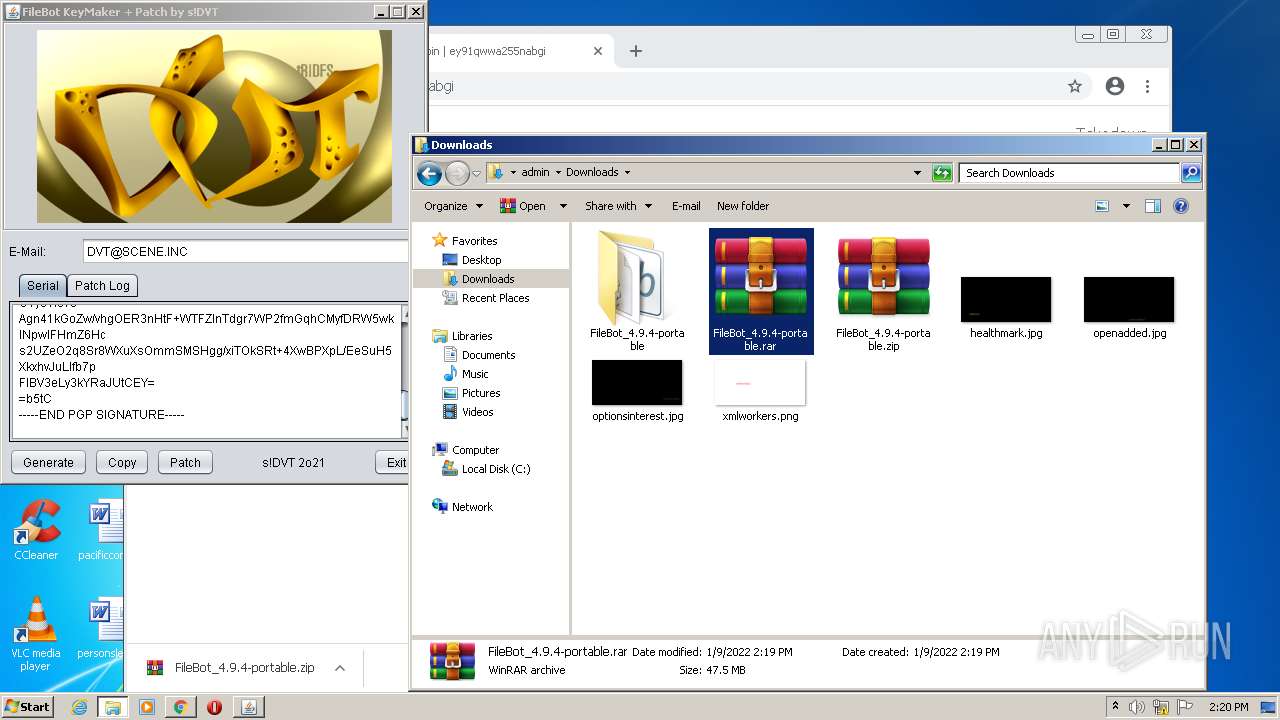Open new Chrome tab with plus
The image size is (1280, 720).
pyautogui.click(x=635, y=51)
